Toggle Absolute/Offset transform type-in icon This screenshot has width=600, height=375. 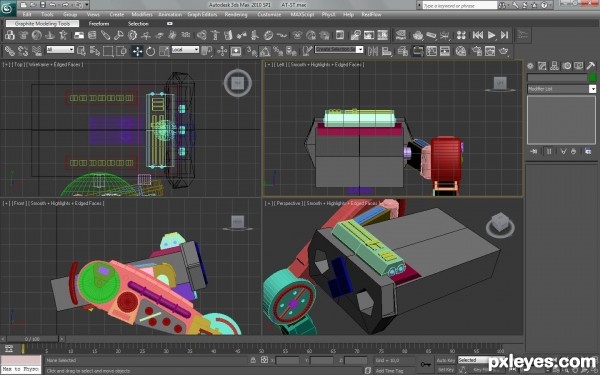264,360
